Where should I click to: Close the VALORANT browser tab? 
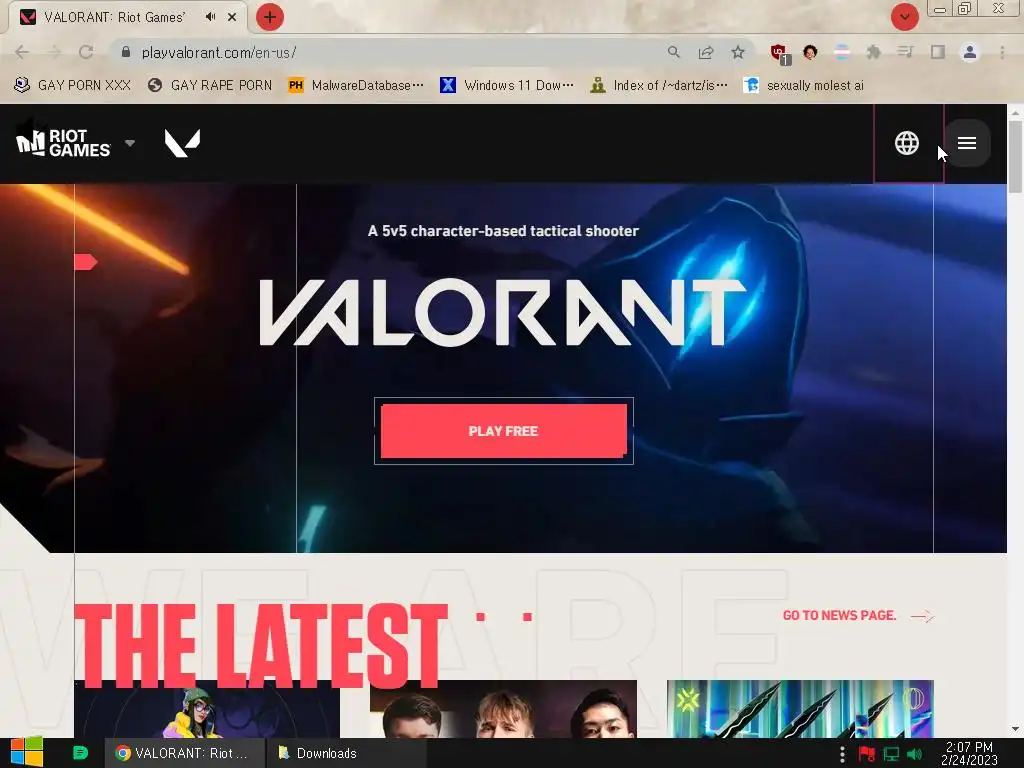click(232, 17)
